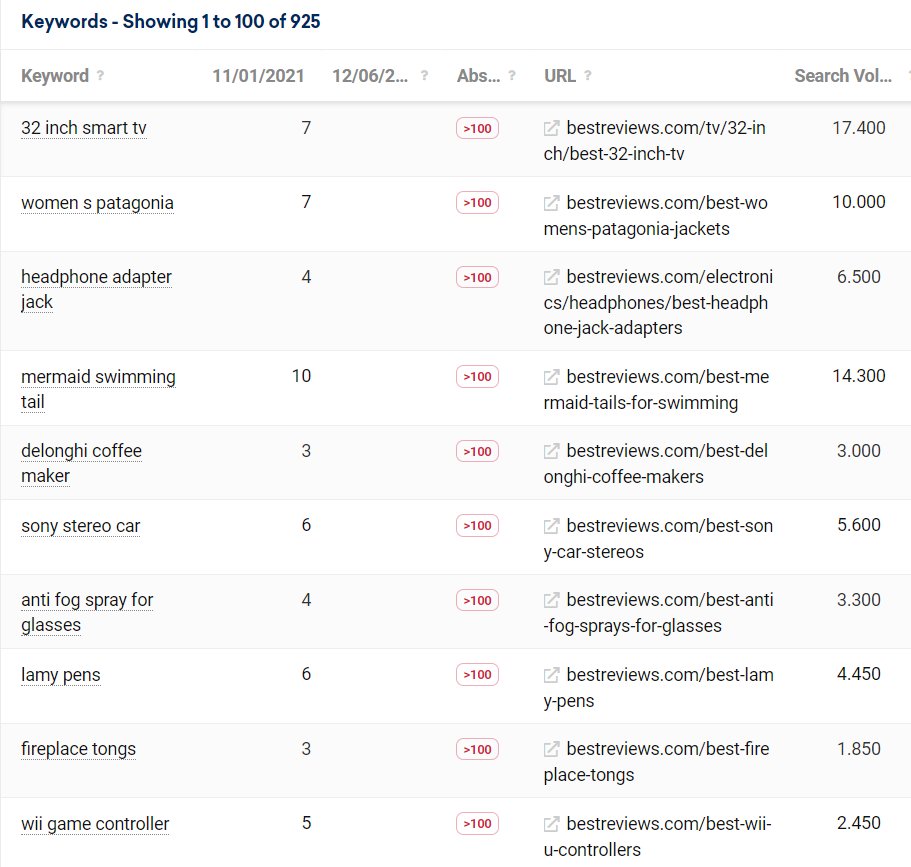
Task: Select search volume value 4.450
Action: (859, 674)
